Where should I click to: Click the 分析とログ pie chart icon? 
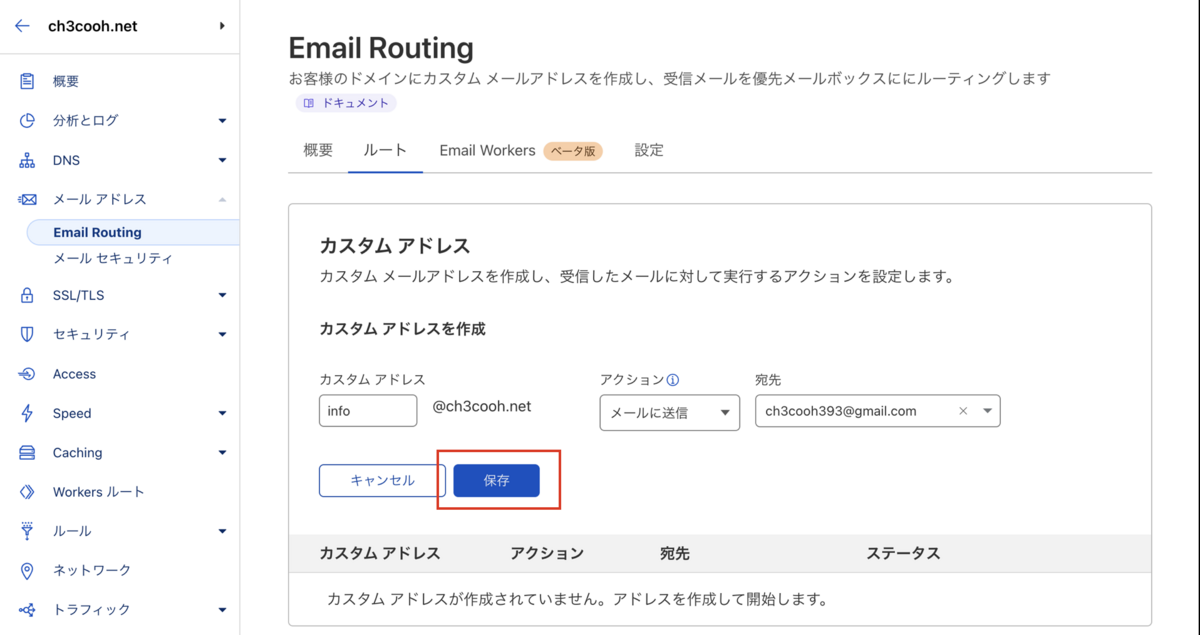(27, 120)
